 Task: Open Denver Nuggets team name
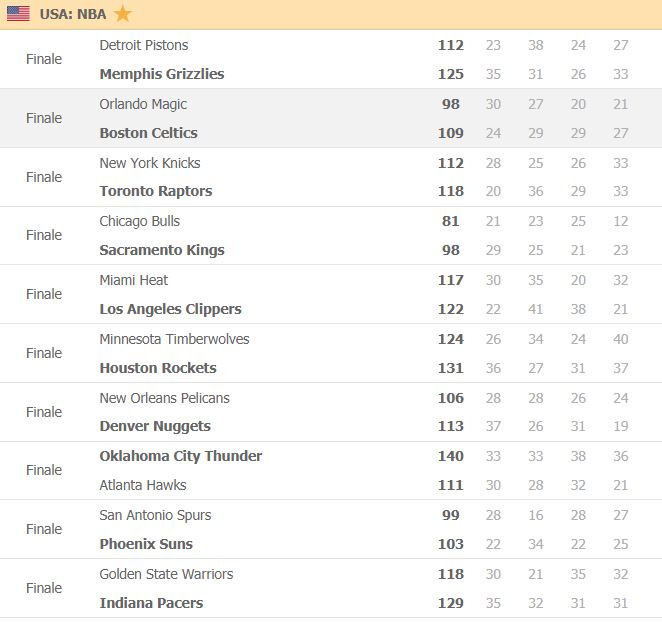pos(155,426)
